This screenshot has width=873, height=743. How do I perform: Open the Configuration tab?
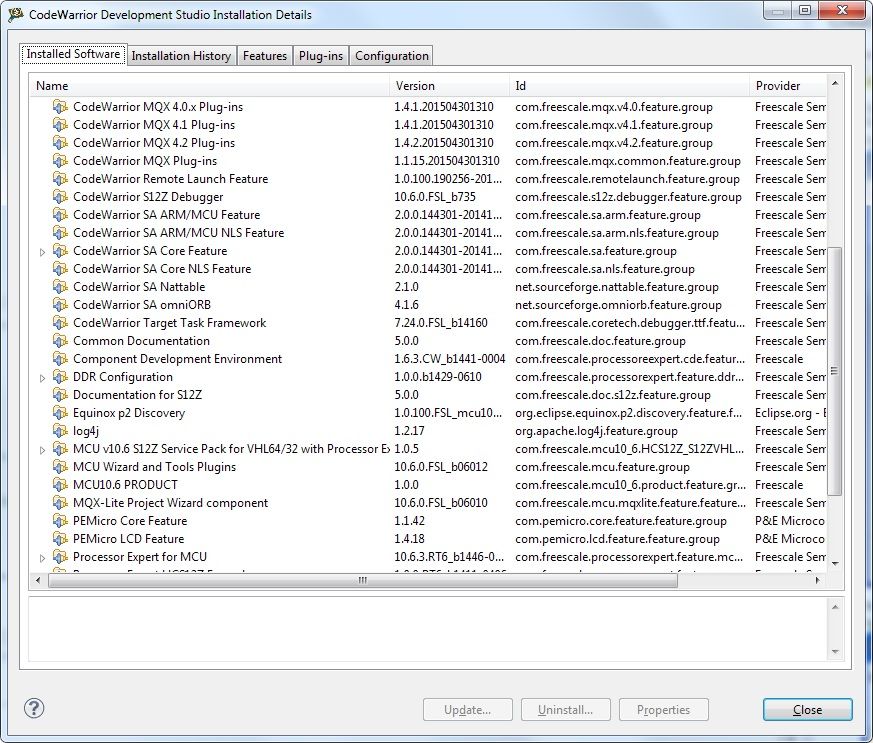click(391, 56)
